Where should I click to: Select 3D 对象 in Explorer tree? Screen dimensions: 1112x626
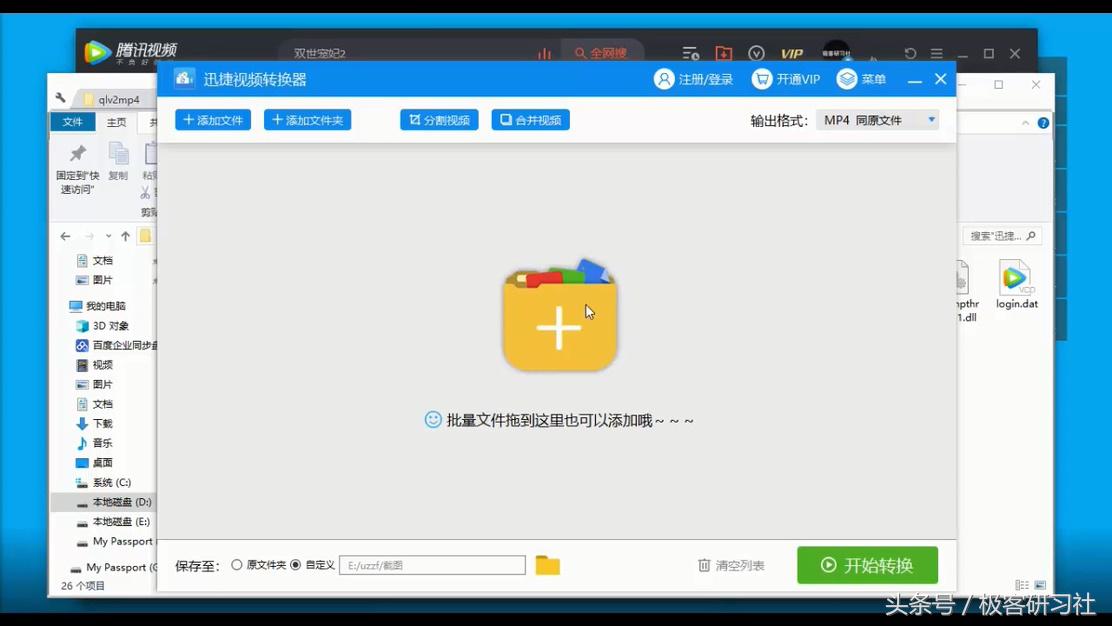[x=103, y=325]
